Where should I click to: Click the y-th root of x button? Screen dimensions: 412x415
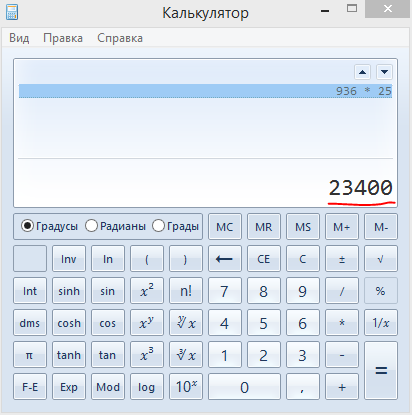(x=186, y=323)
